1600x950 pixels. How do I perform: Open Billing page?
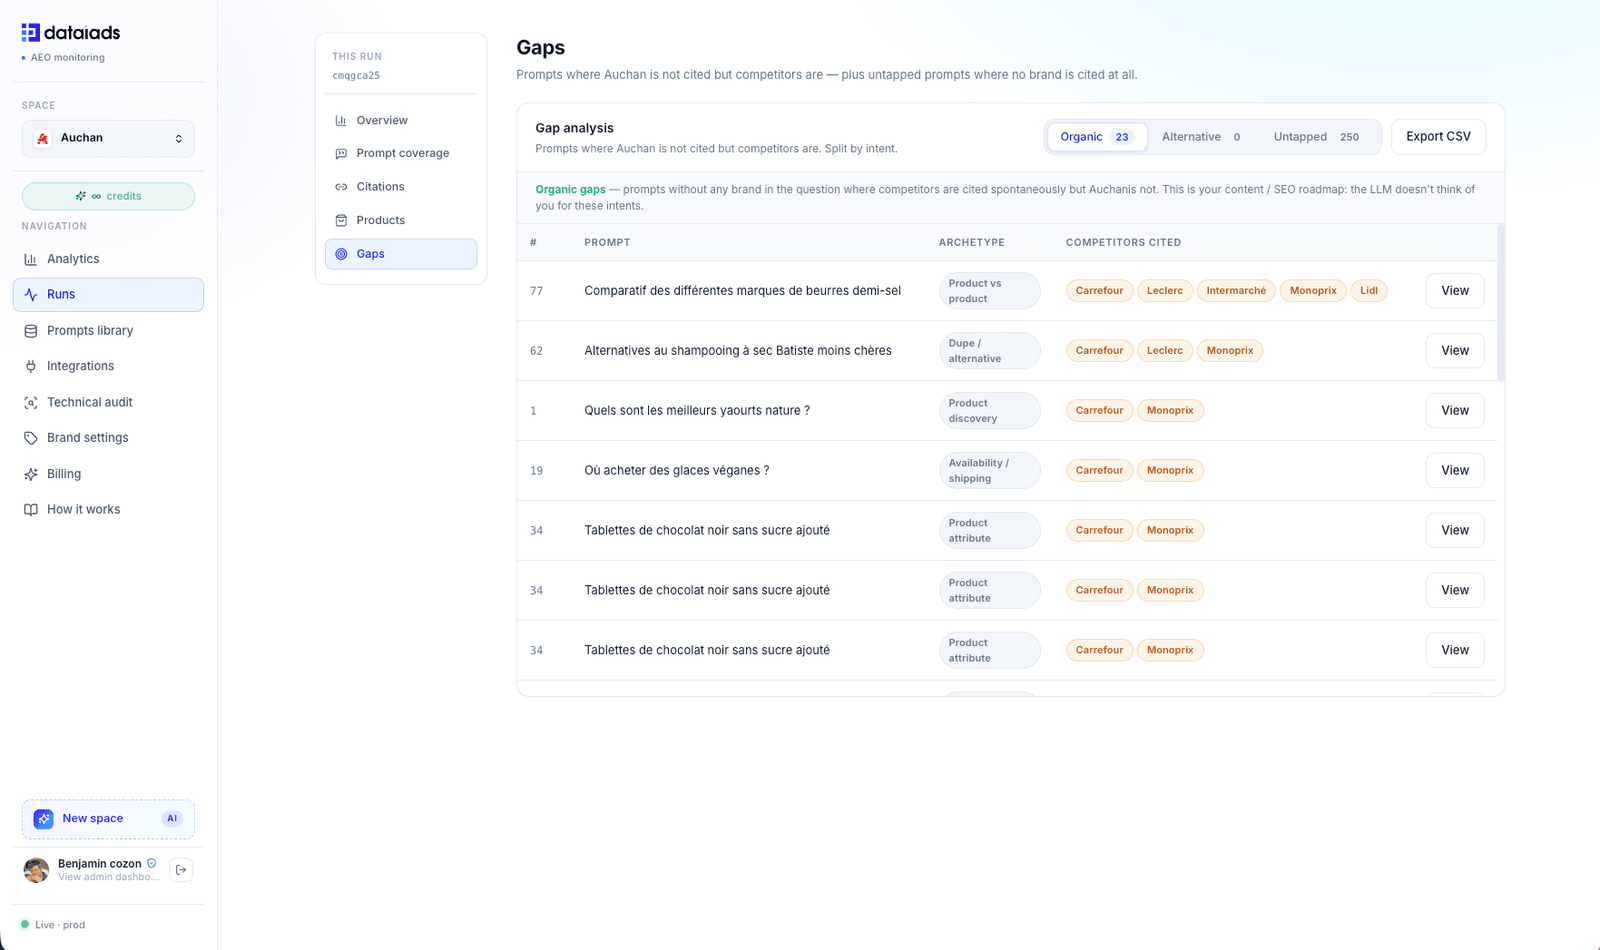108,474
